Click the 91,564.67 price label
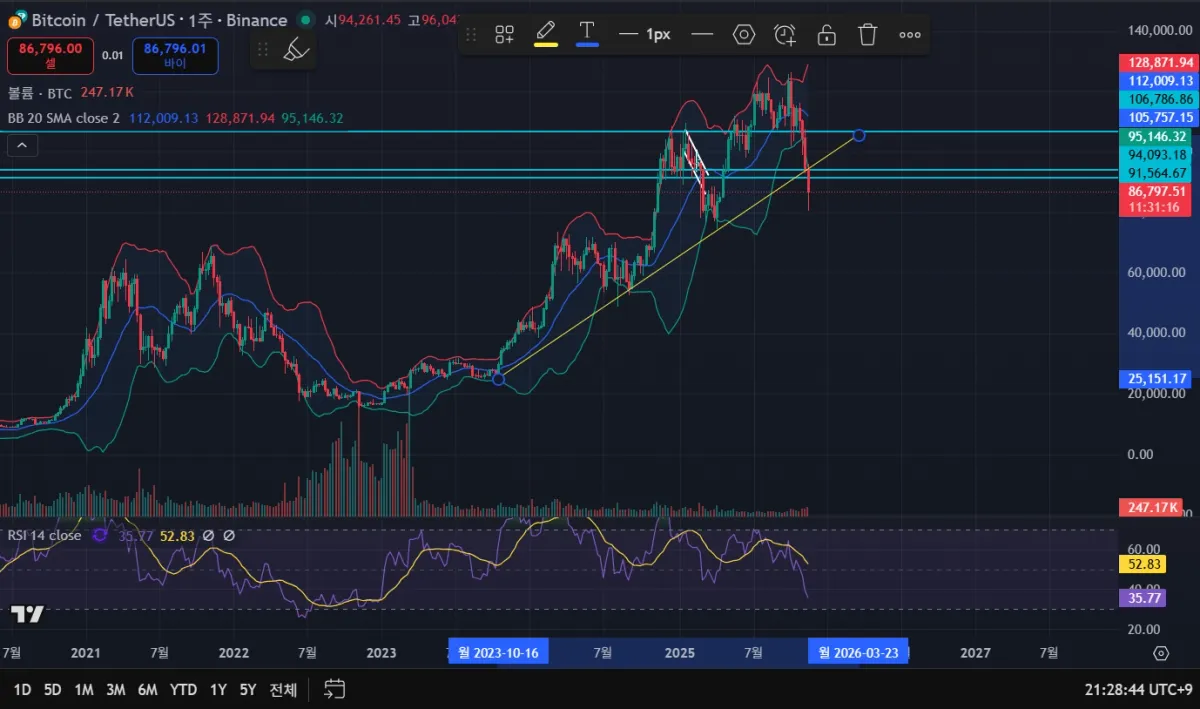The image size is (1200, 709). [x=1157, y=172]
